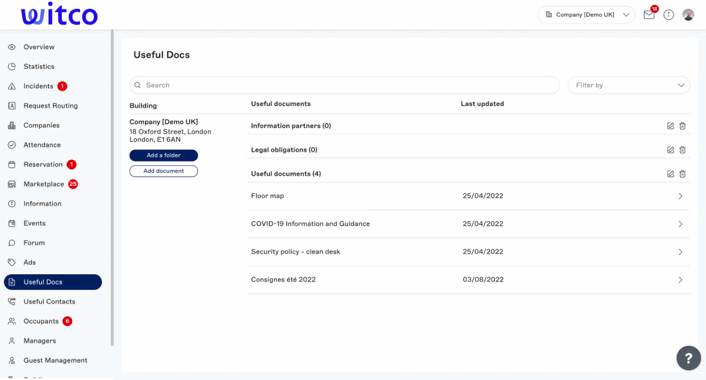Open the Events menu item

click(34, 223)
